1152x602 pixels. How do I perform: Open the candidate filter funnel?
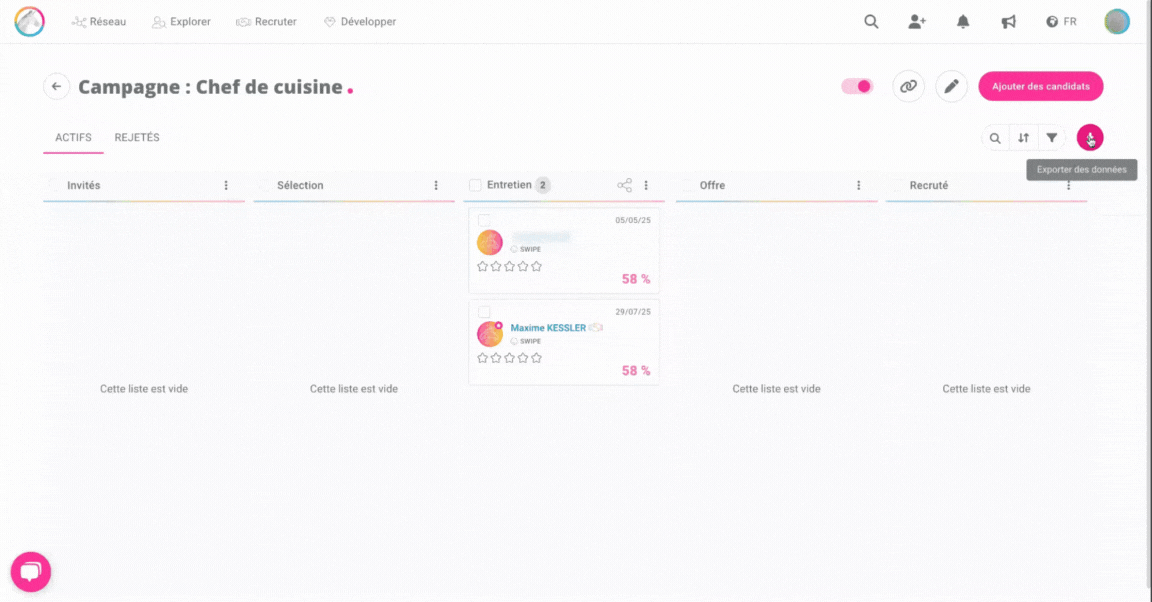point(1051,138)
